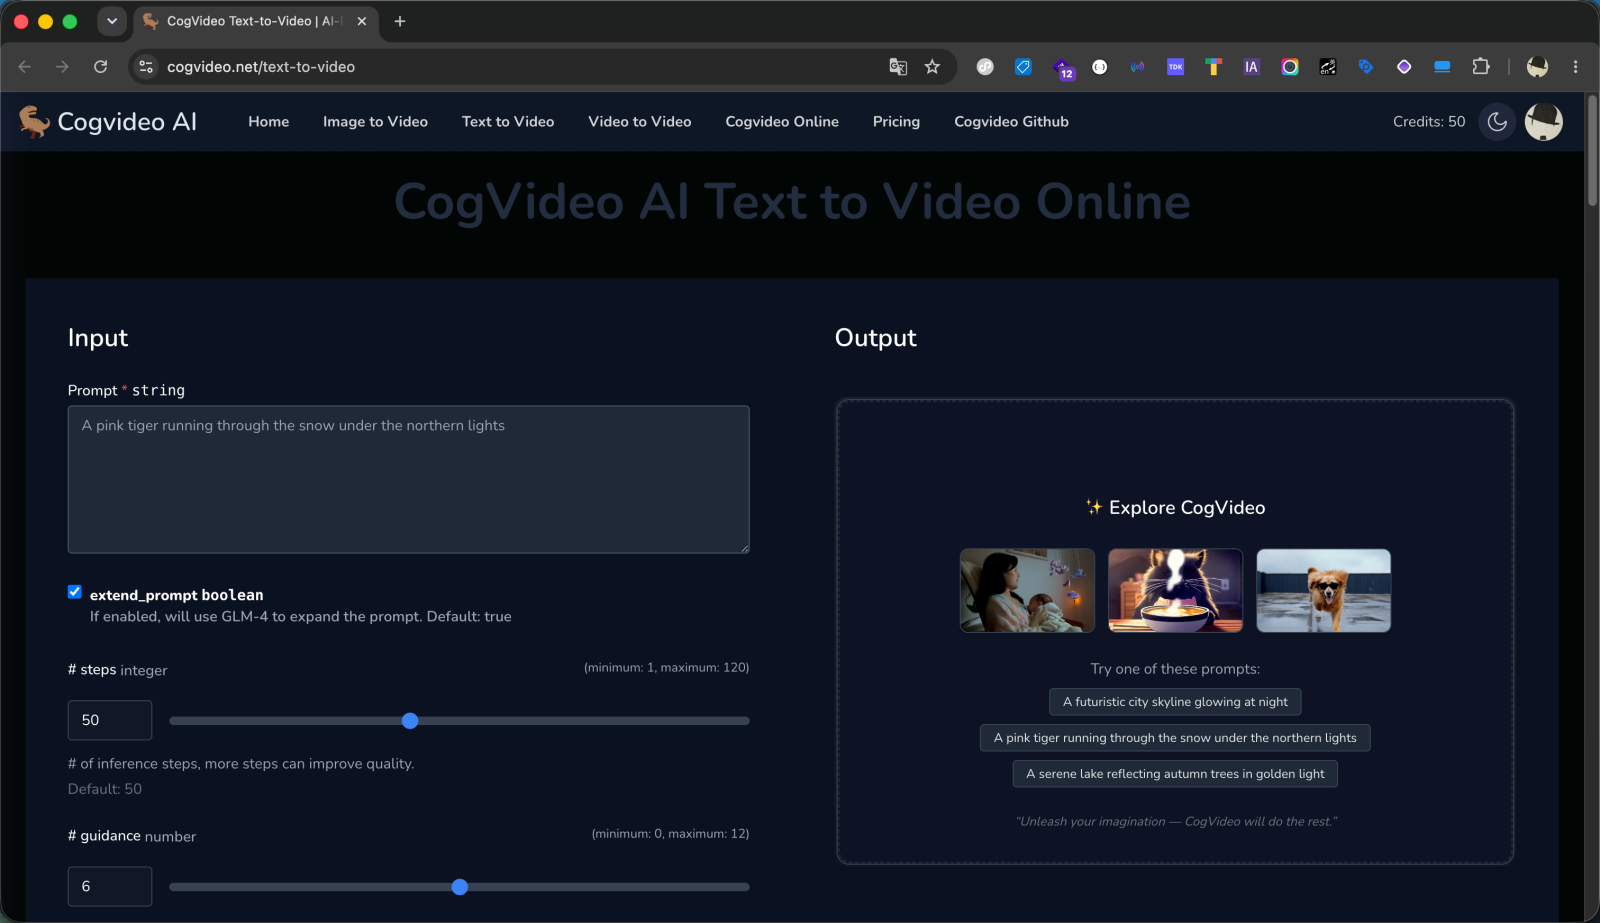Open Chrome profile avatar in toolbar
1600x923 pixels.
pyautogui.click(x=1537, y=67)
